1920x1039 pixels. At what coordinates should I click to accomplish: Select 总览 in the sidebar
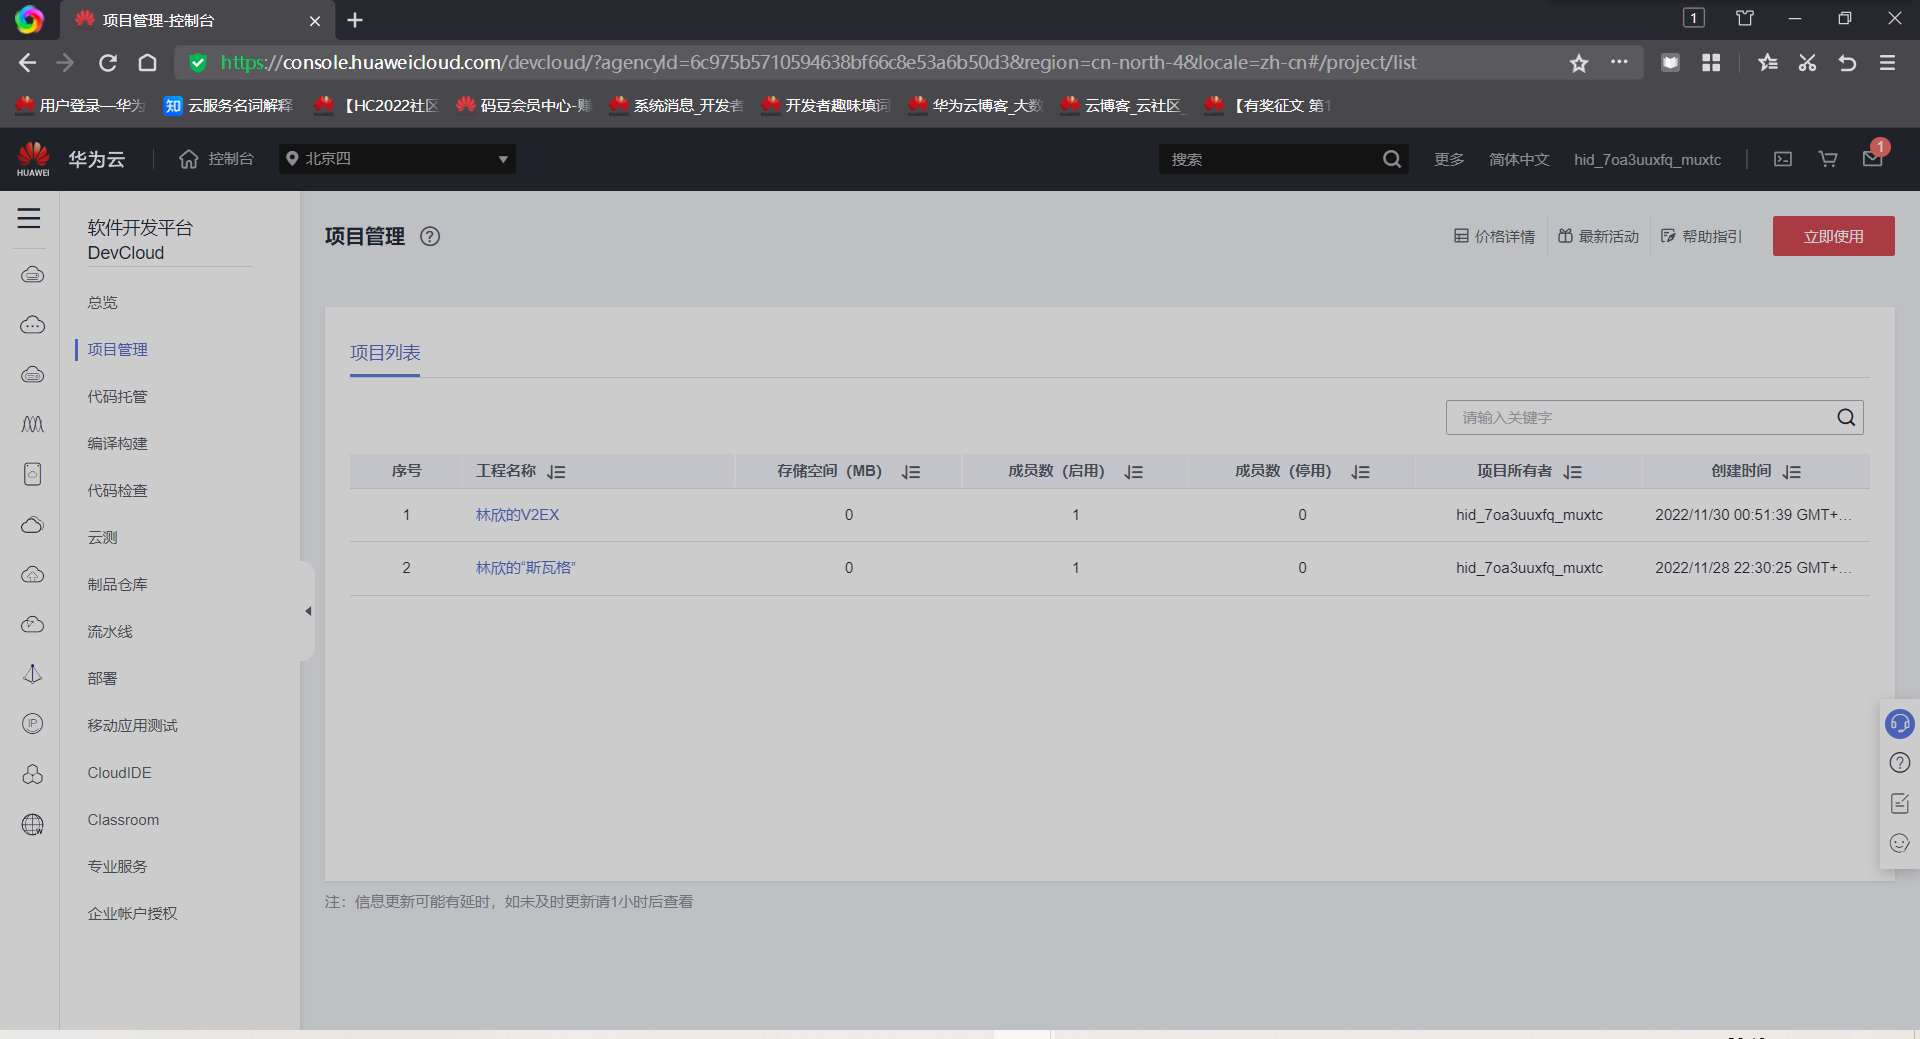[x=102, y=302]
